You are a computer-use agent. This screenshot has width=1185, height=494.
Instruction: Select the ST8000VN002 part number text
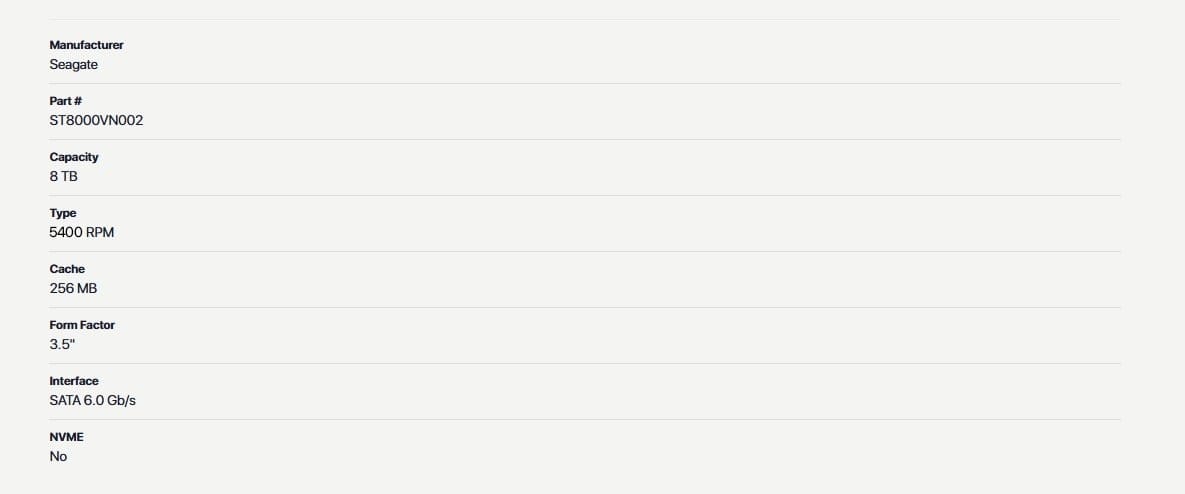click(96, 121)
